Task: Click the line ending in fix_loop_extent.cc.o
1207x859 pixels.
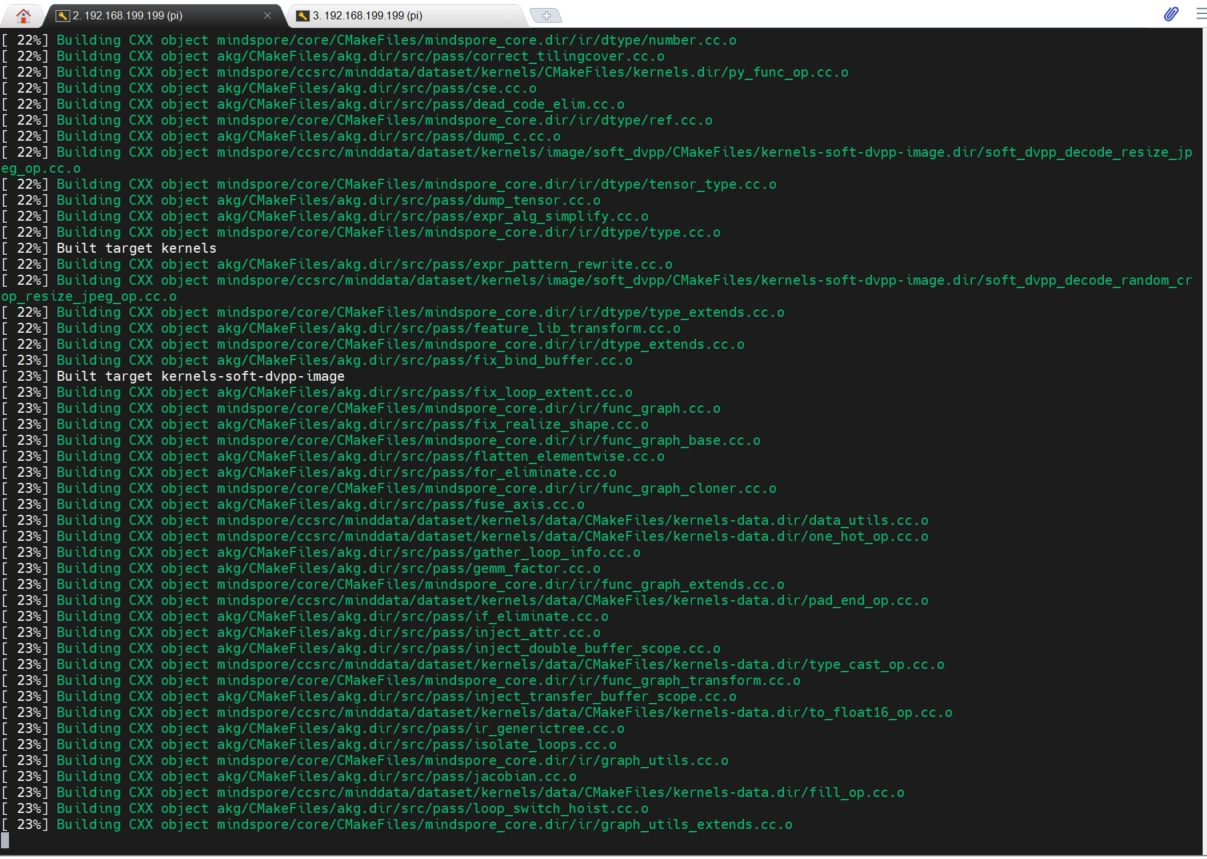Action: [316, 392]
